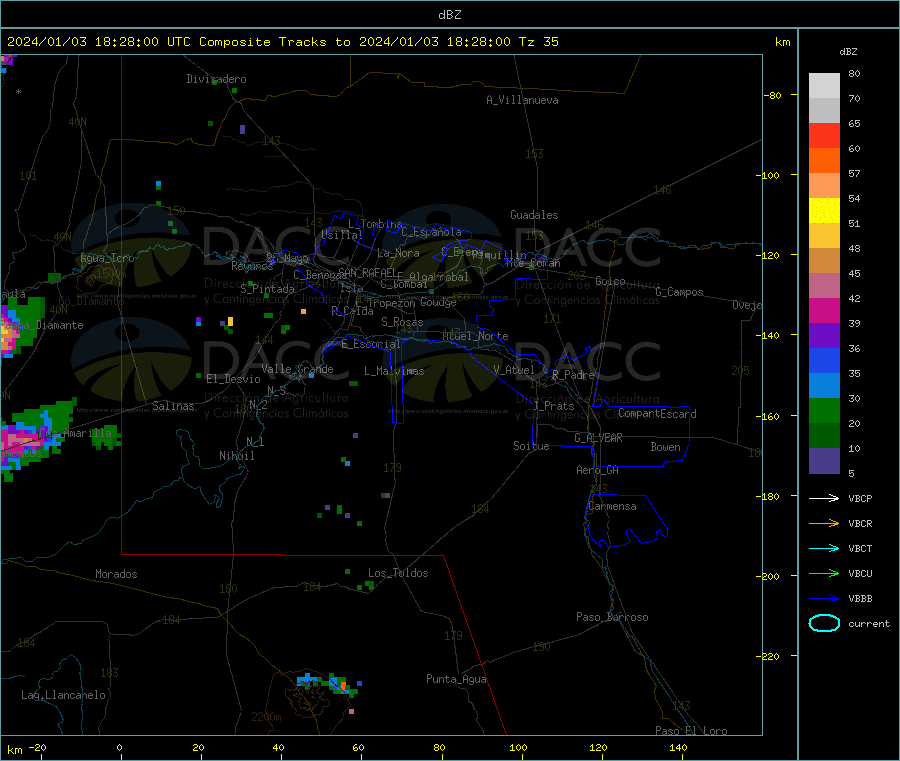Click the El_Desvio location label
The image size is (900, 761).
pyautogui.click(x=233, y=379)
